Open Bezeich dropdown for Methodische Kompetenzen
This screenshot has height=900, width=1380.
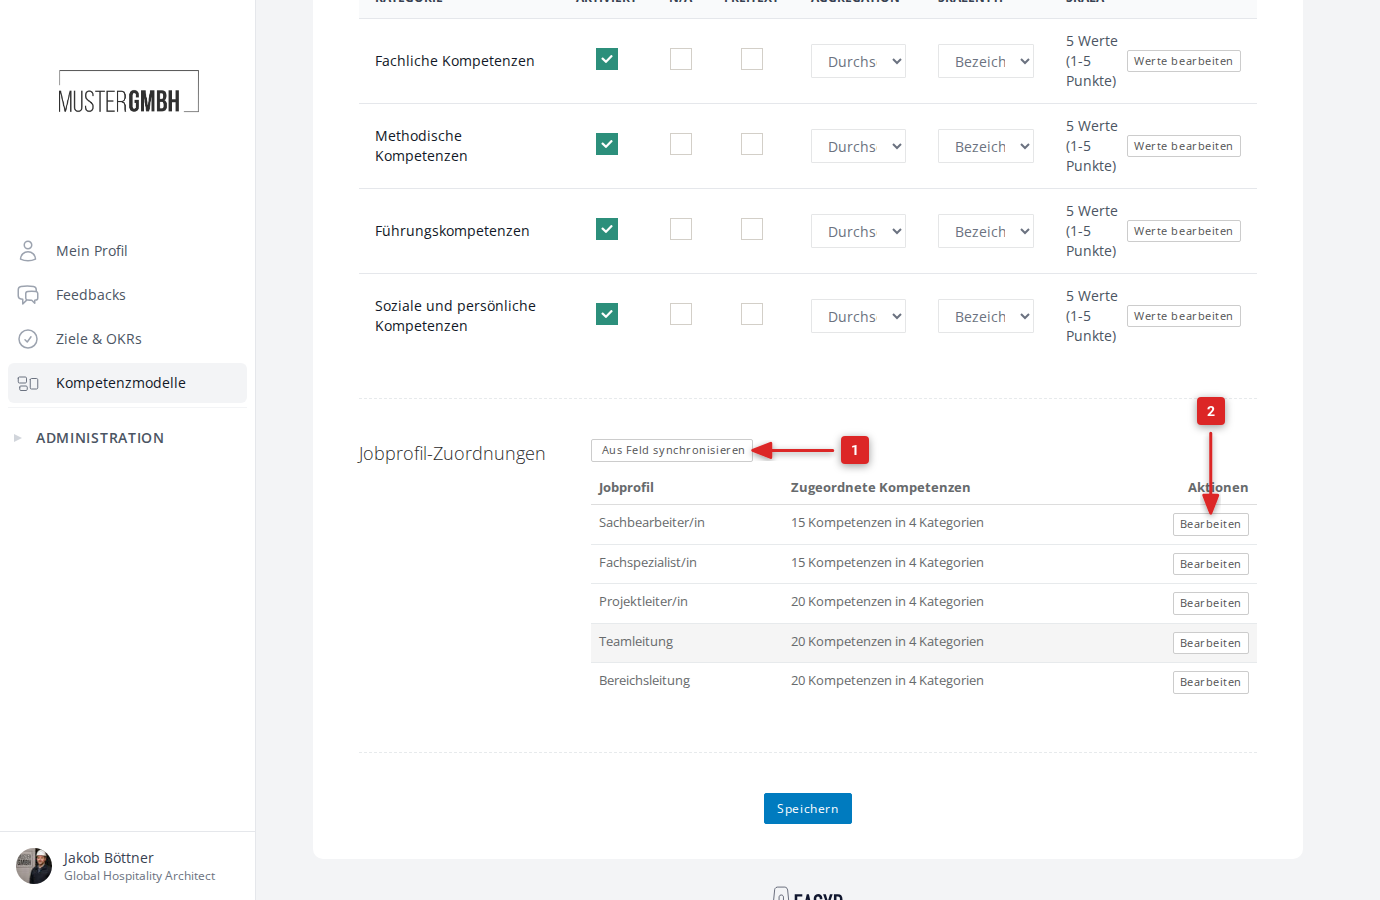click(x=986, y=146)
